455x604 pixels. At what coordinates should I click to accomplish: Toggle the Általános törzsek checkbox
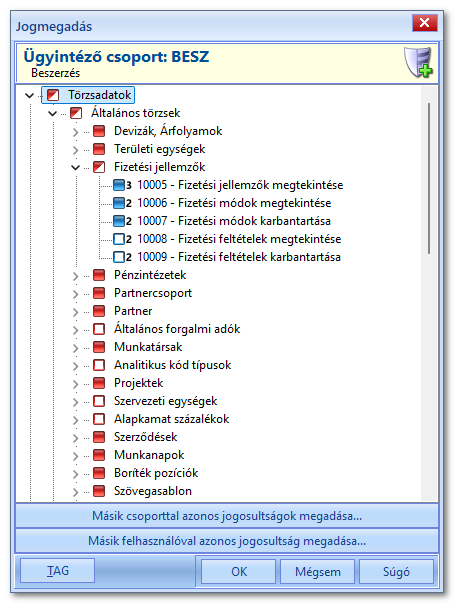tap(76, 113)
